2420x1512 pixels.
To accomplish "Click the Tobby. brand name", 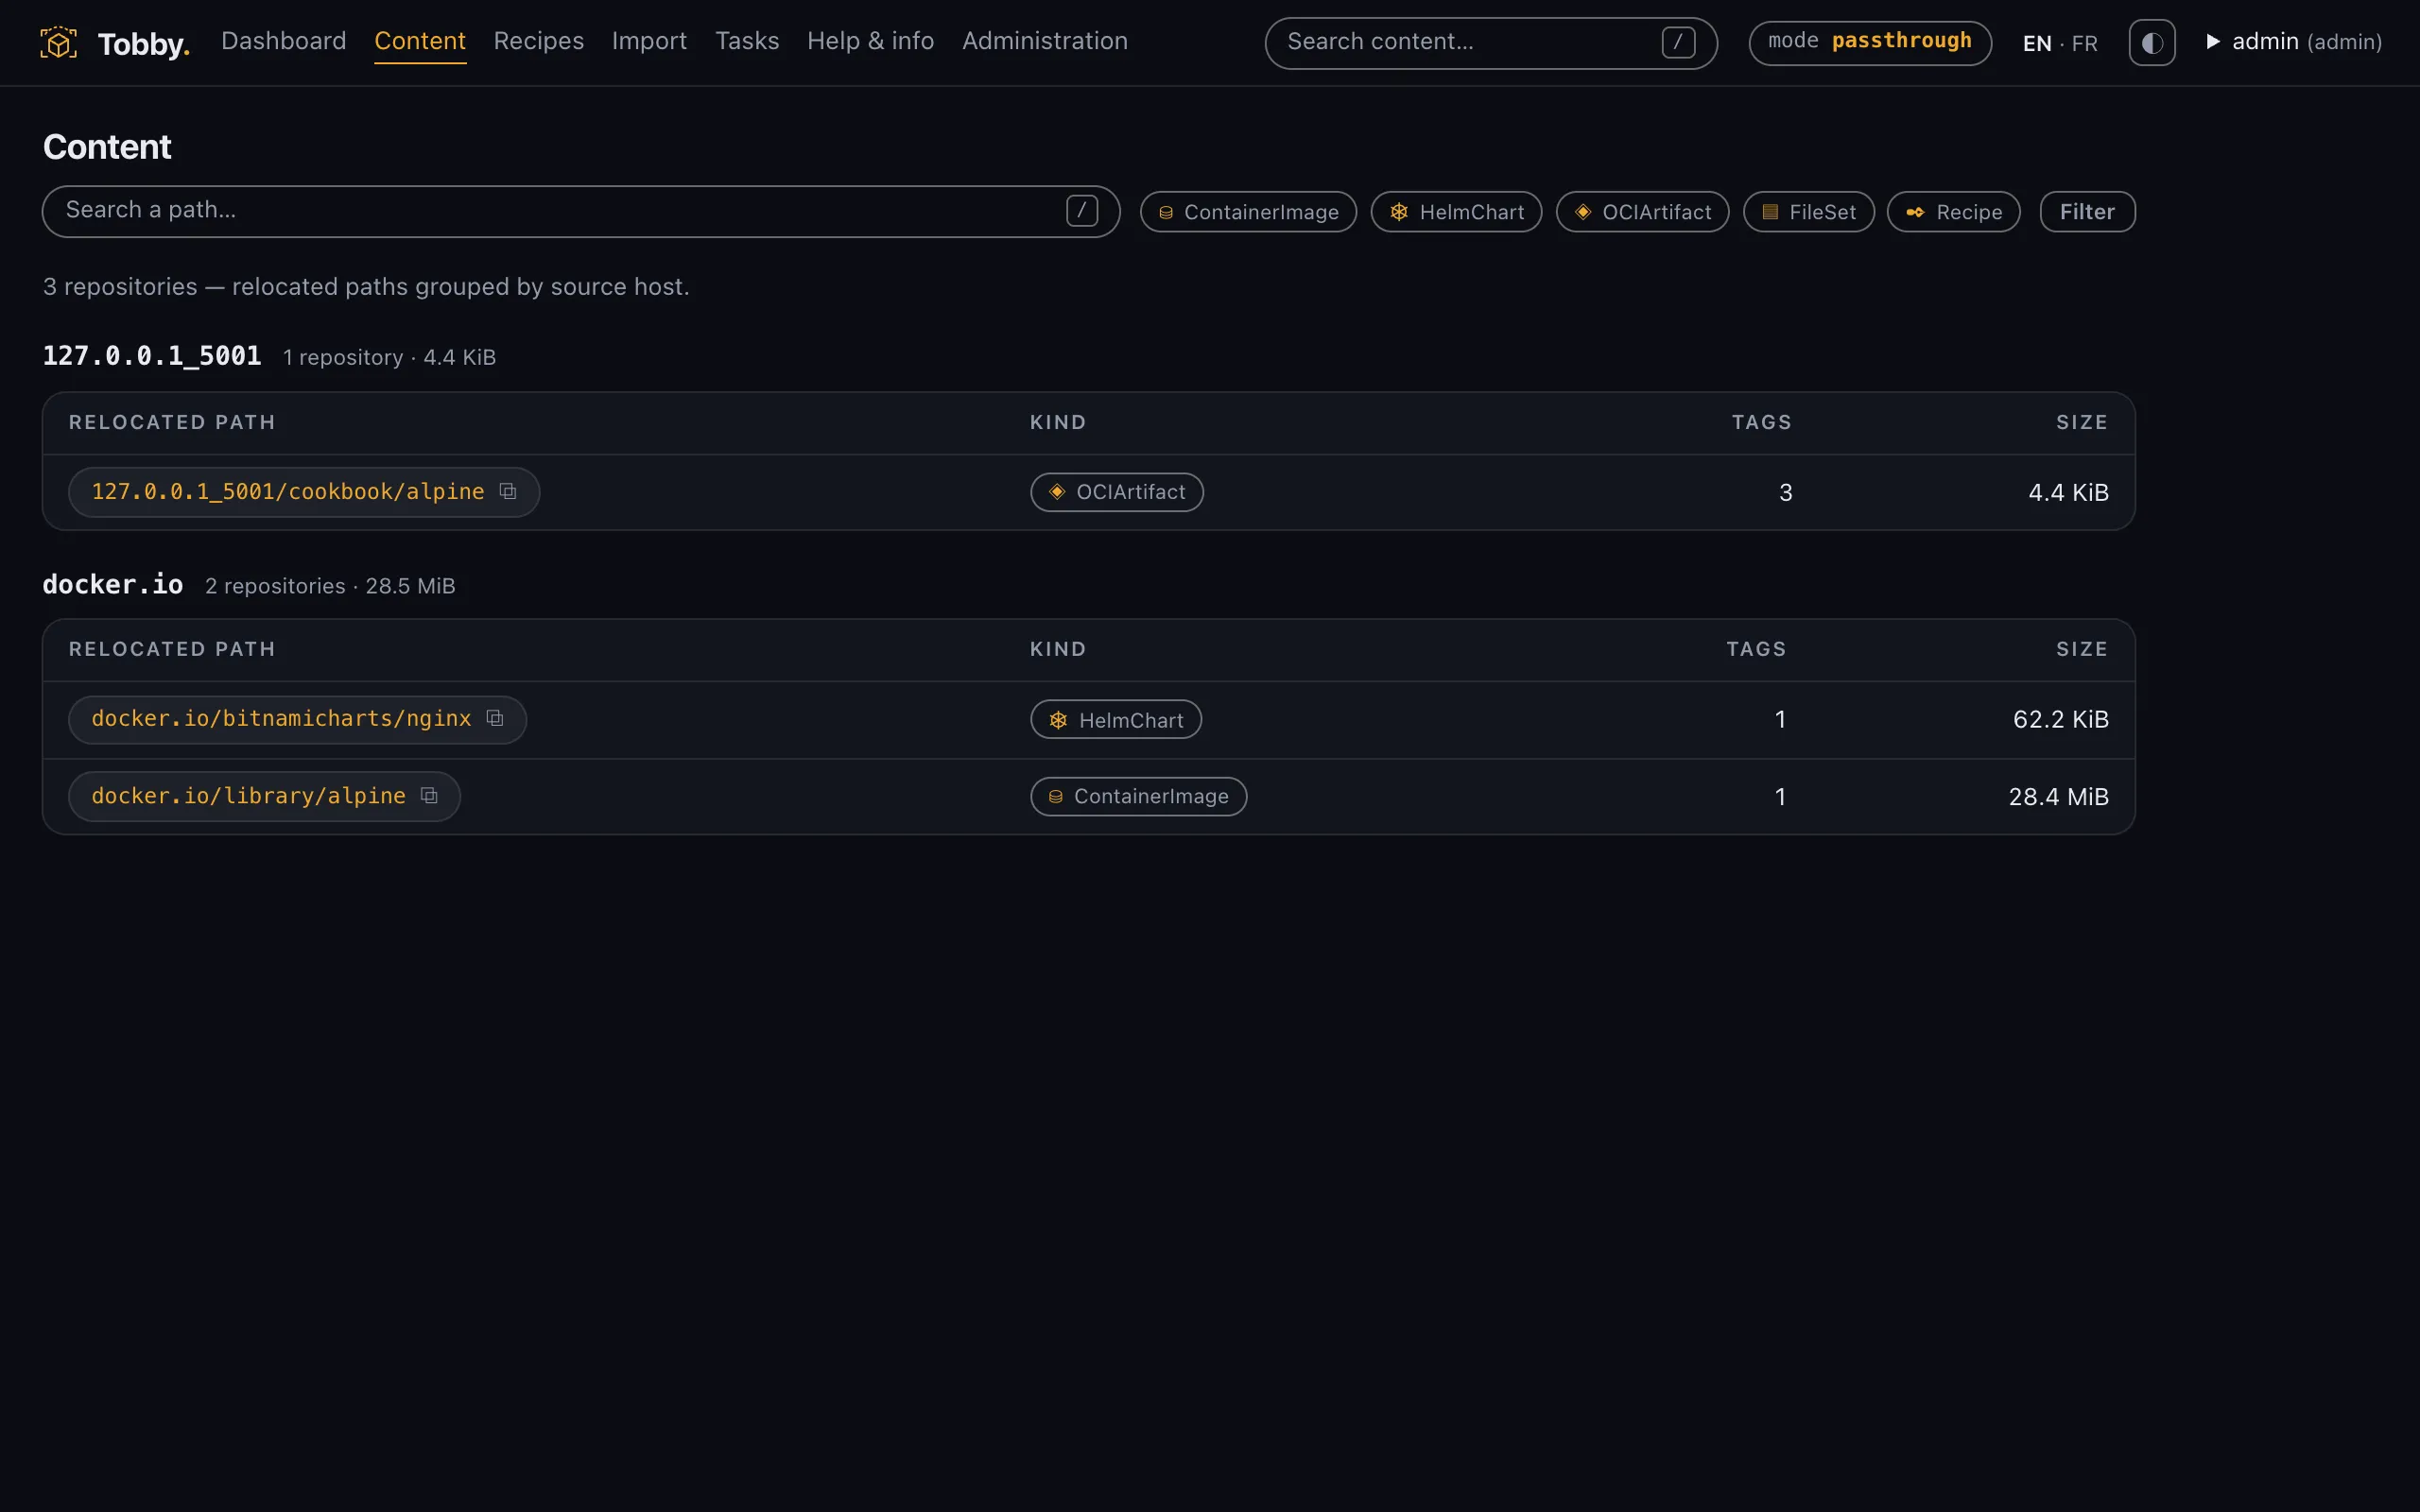I will 143,44.
